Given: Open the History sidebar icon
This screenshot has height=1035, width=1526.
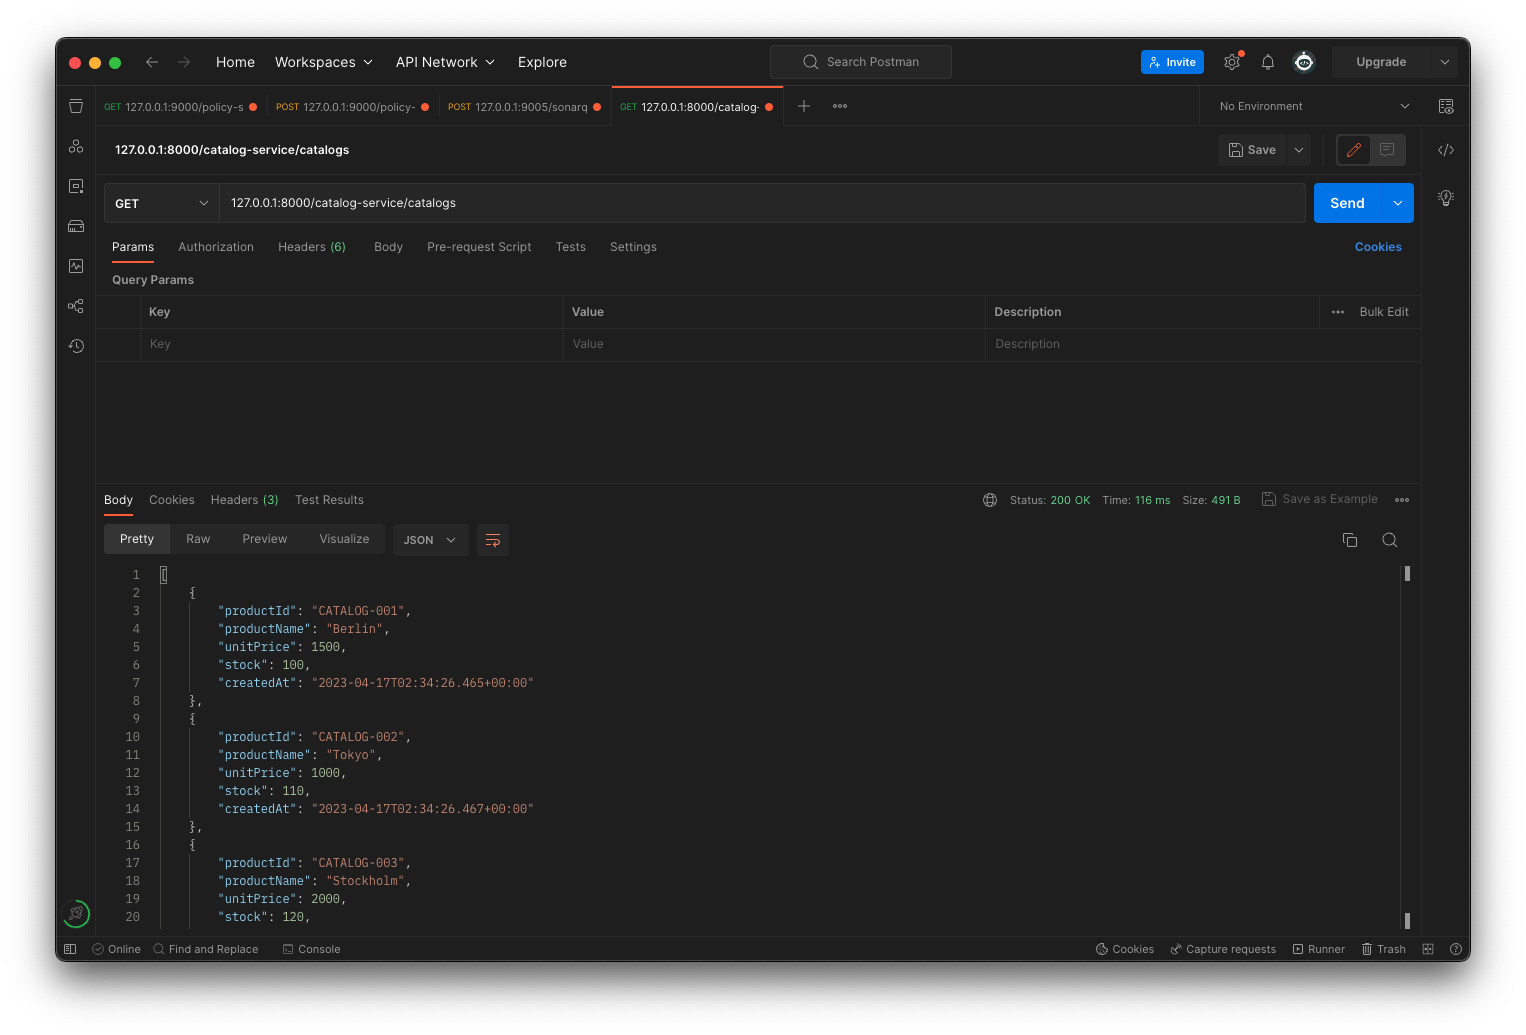Looking at the screenshot, I should (76, 346).
